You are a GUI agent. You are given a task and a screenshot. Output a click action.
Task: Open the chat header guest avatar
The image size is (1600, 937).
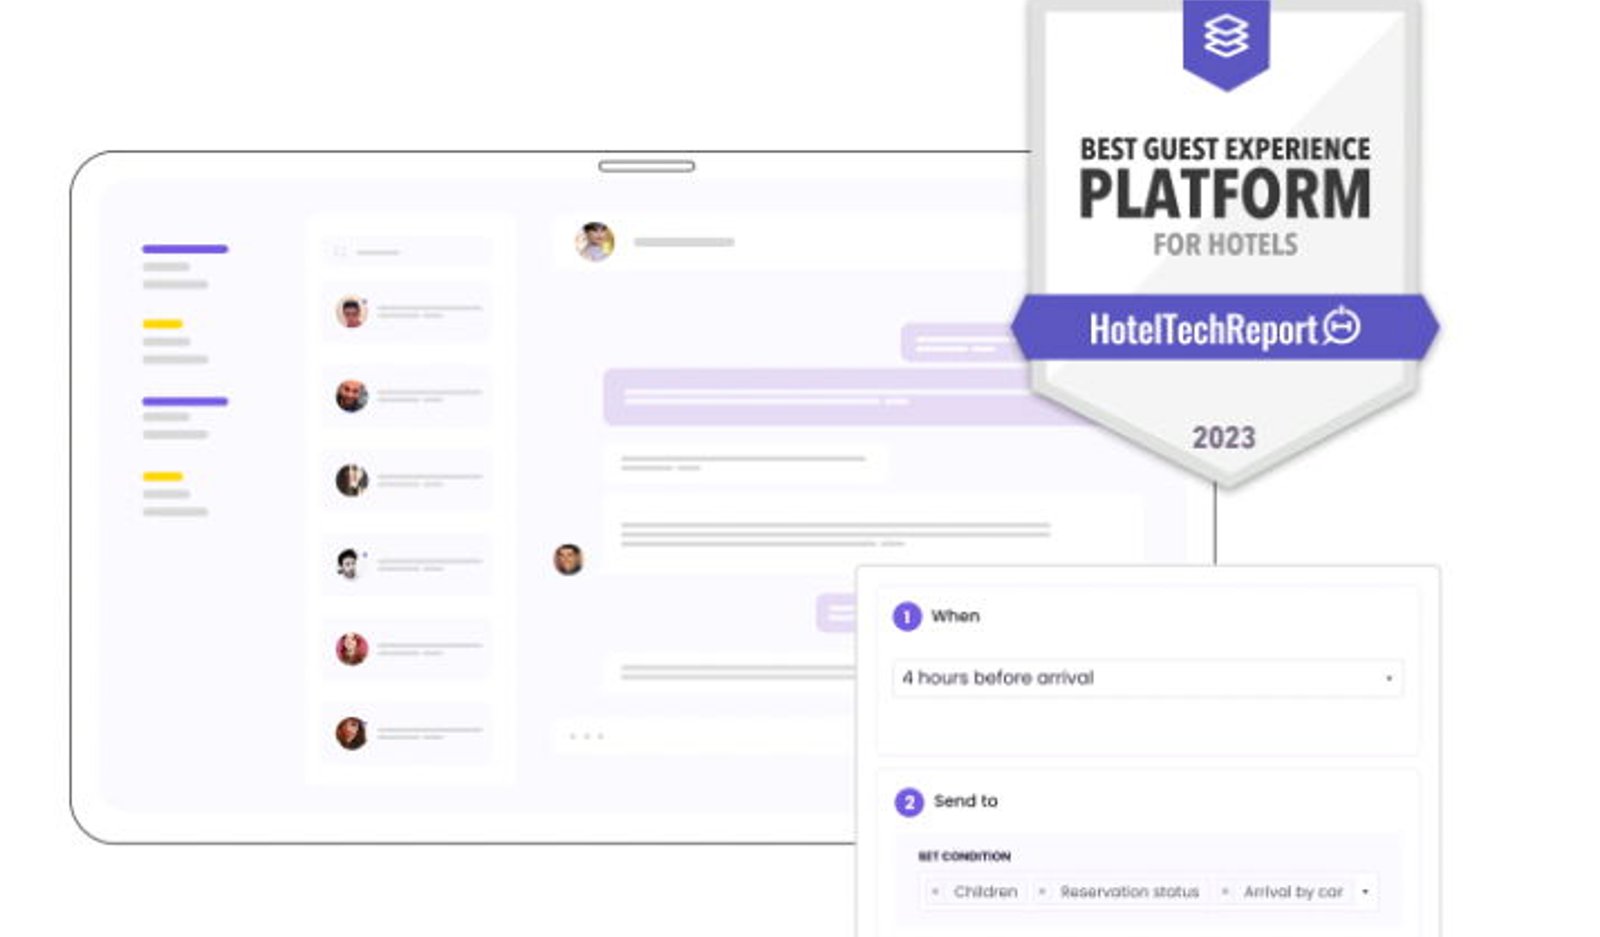[x=594, y=241]
